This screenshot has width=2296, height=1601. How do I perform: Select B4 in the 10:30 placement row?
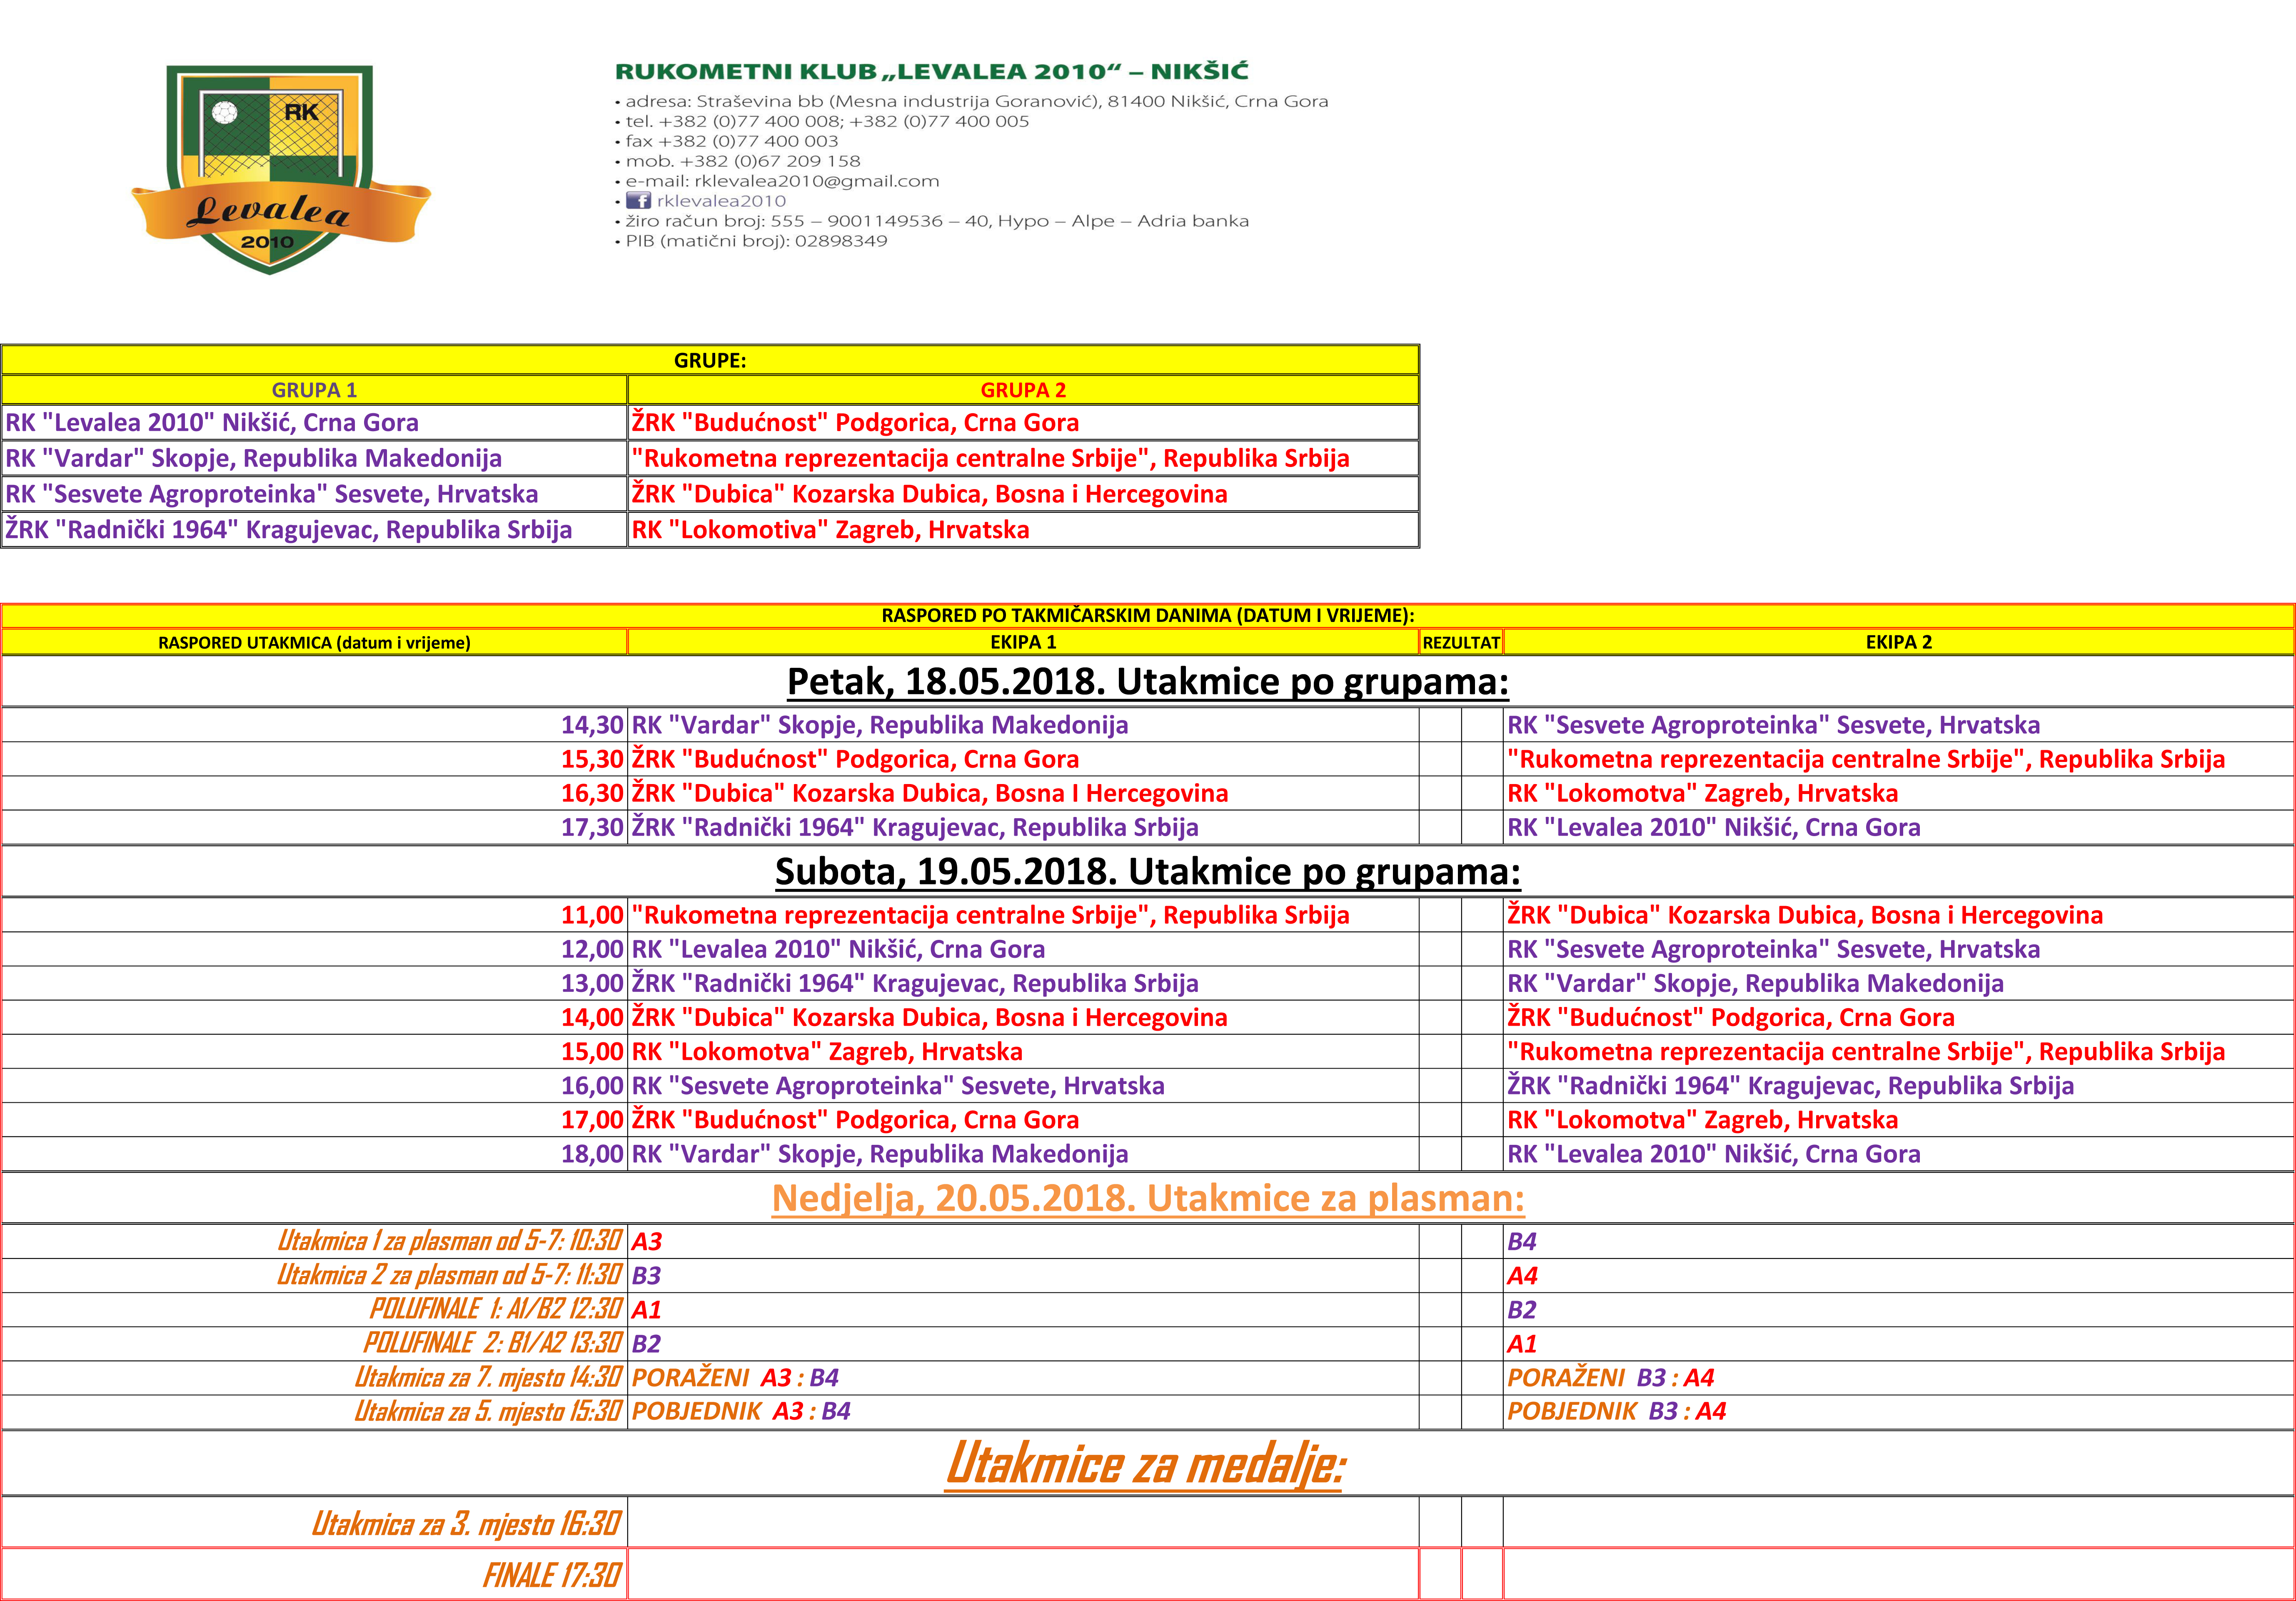(x=1522, y=1241)
